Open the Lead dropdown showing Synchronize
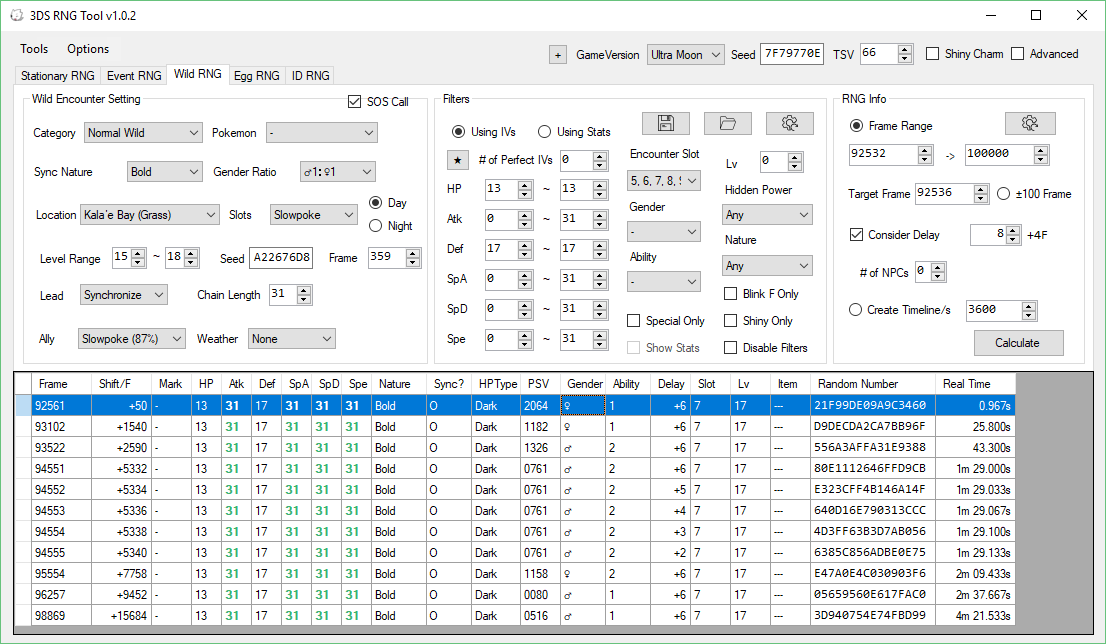Screen dimensions: 1106x644 [123, 295]
